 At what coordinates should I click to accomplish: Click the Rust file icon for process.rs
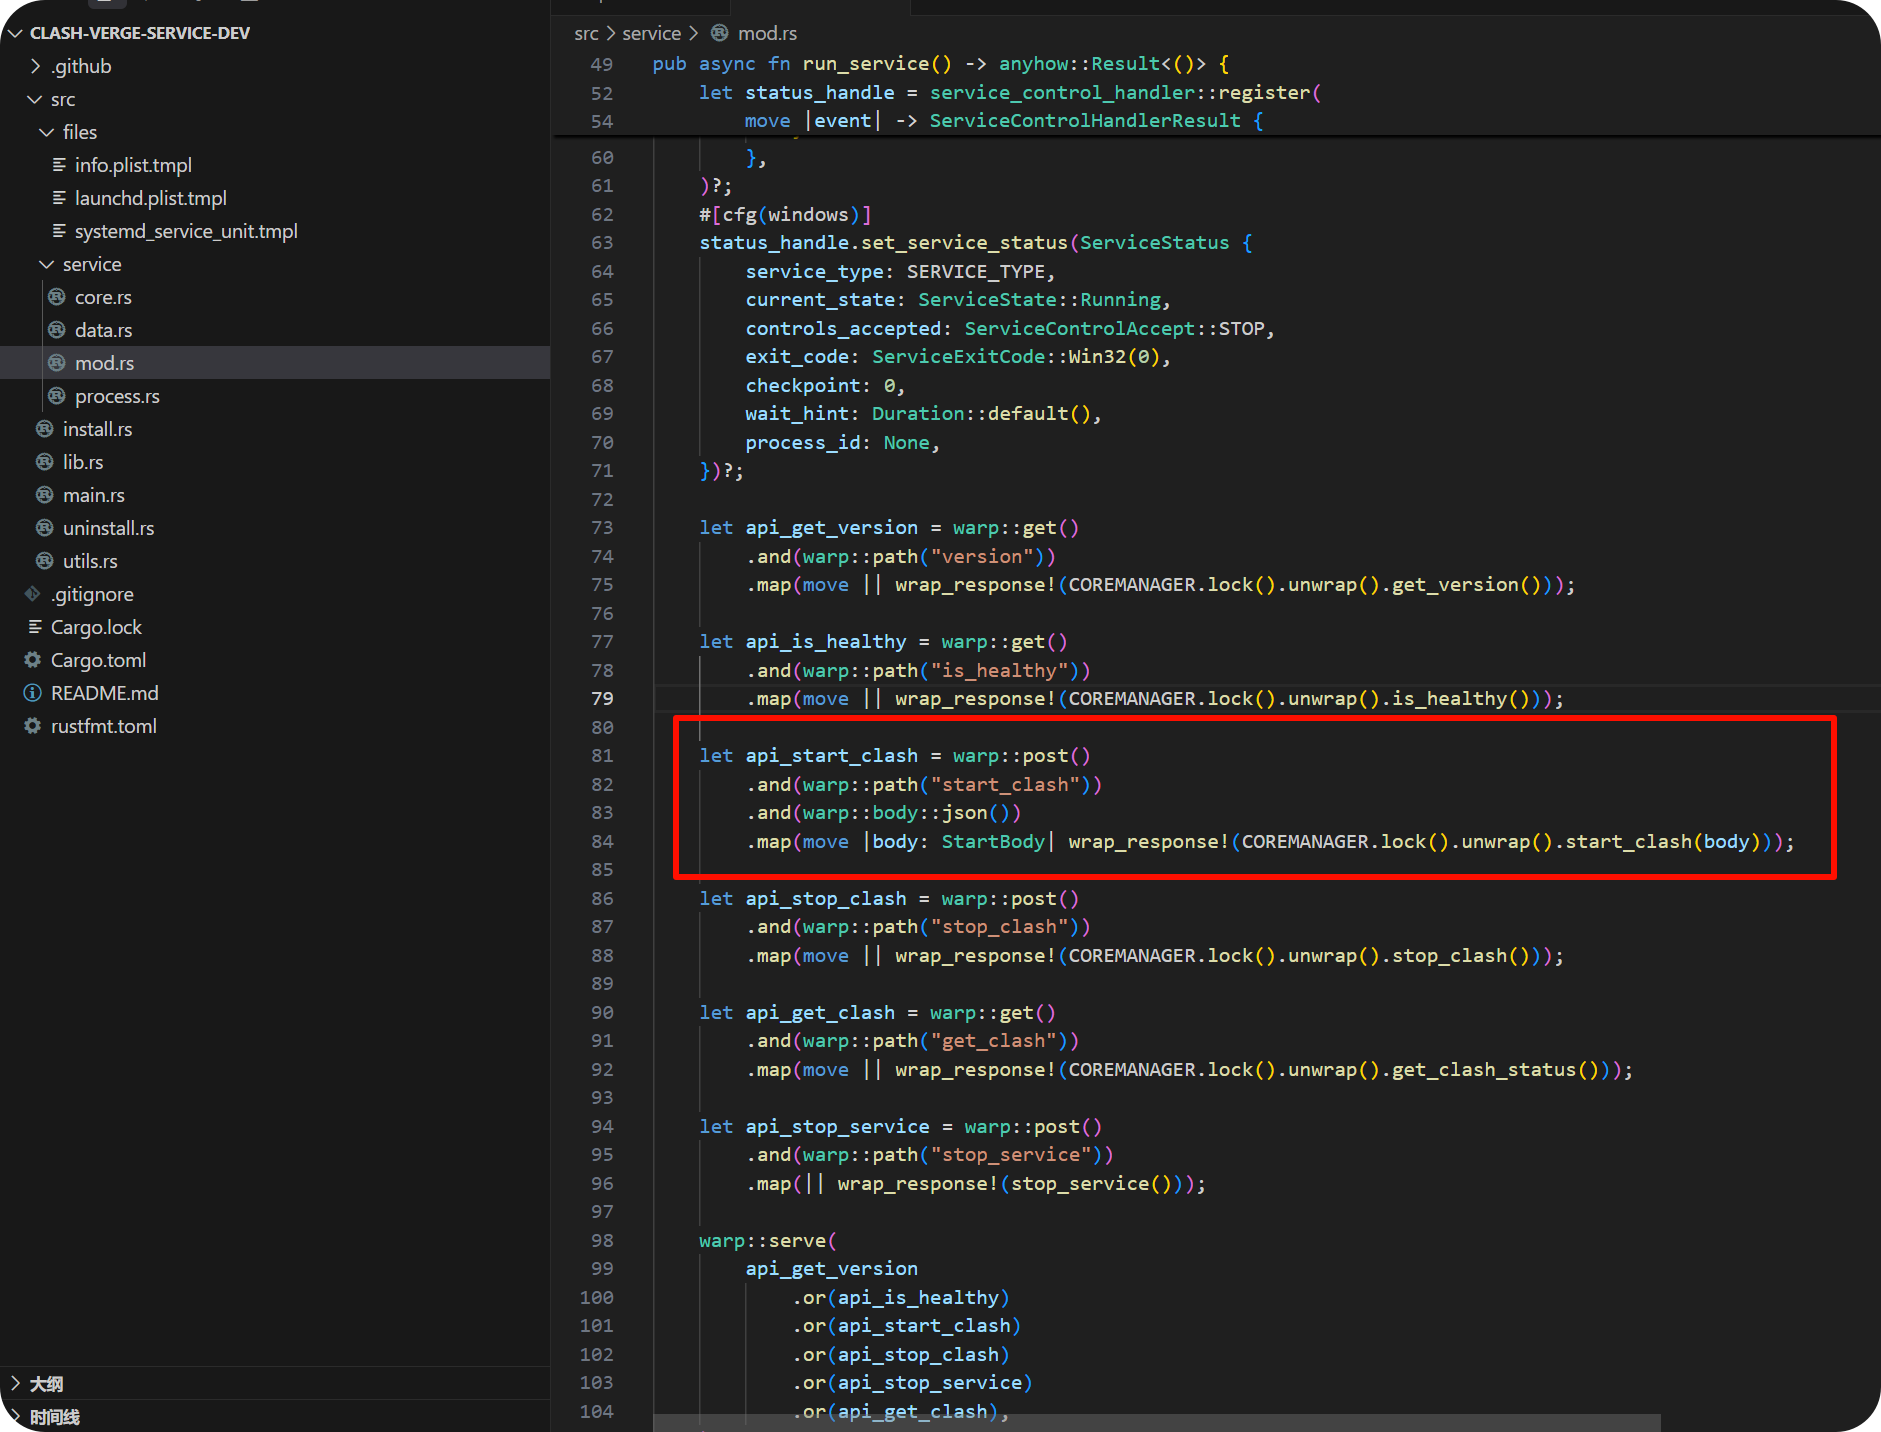click(57, 396)
